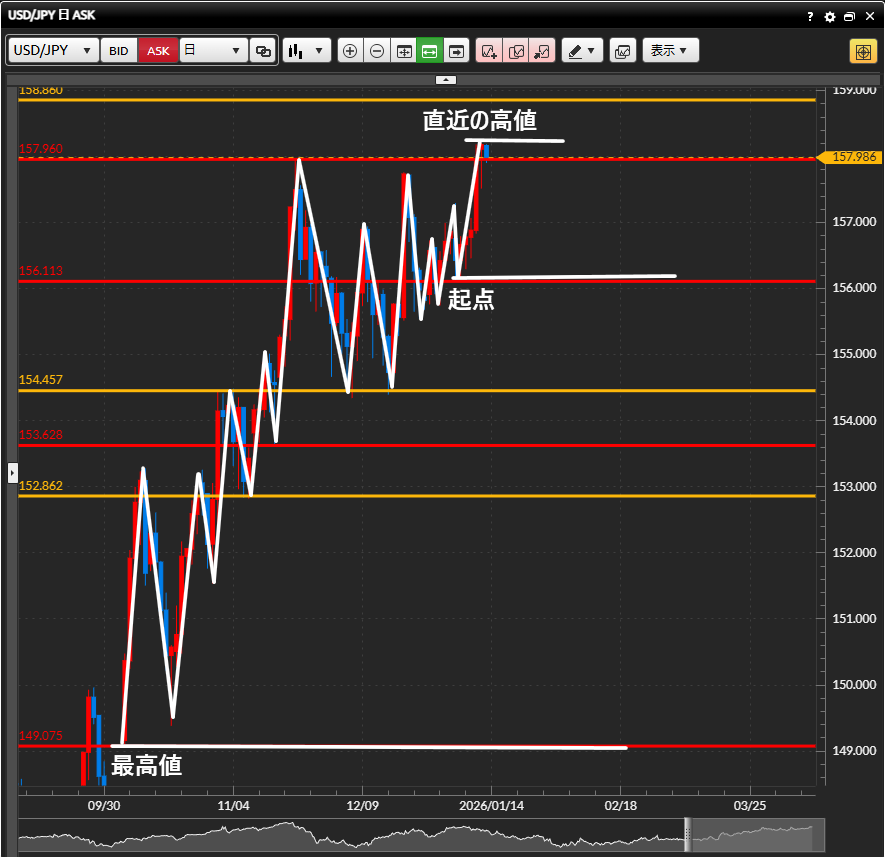Screen dimensions: 885x857
Task: Collapse the toolbar with the up arrow
Action: click(446, 79)
